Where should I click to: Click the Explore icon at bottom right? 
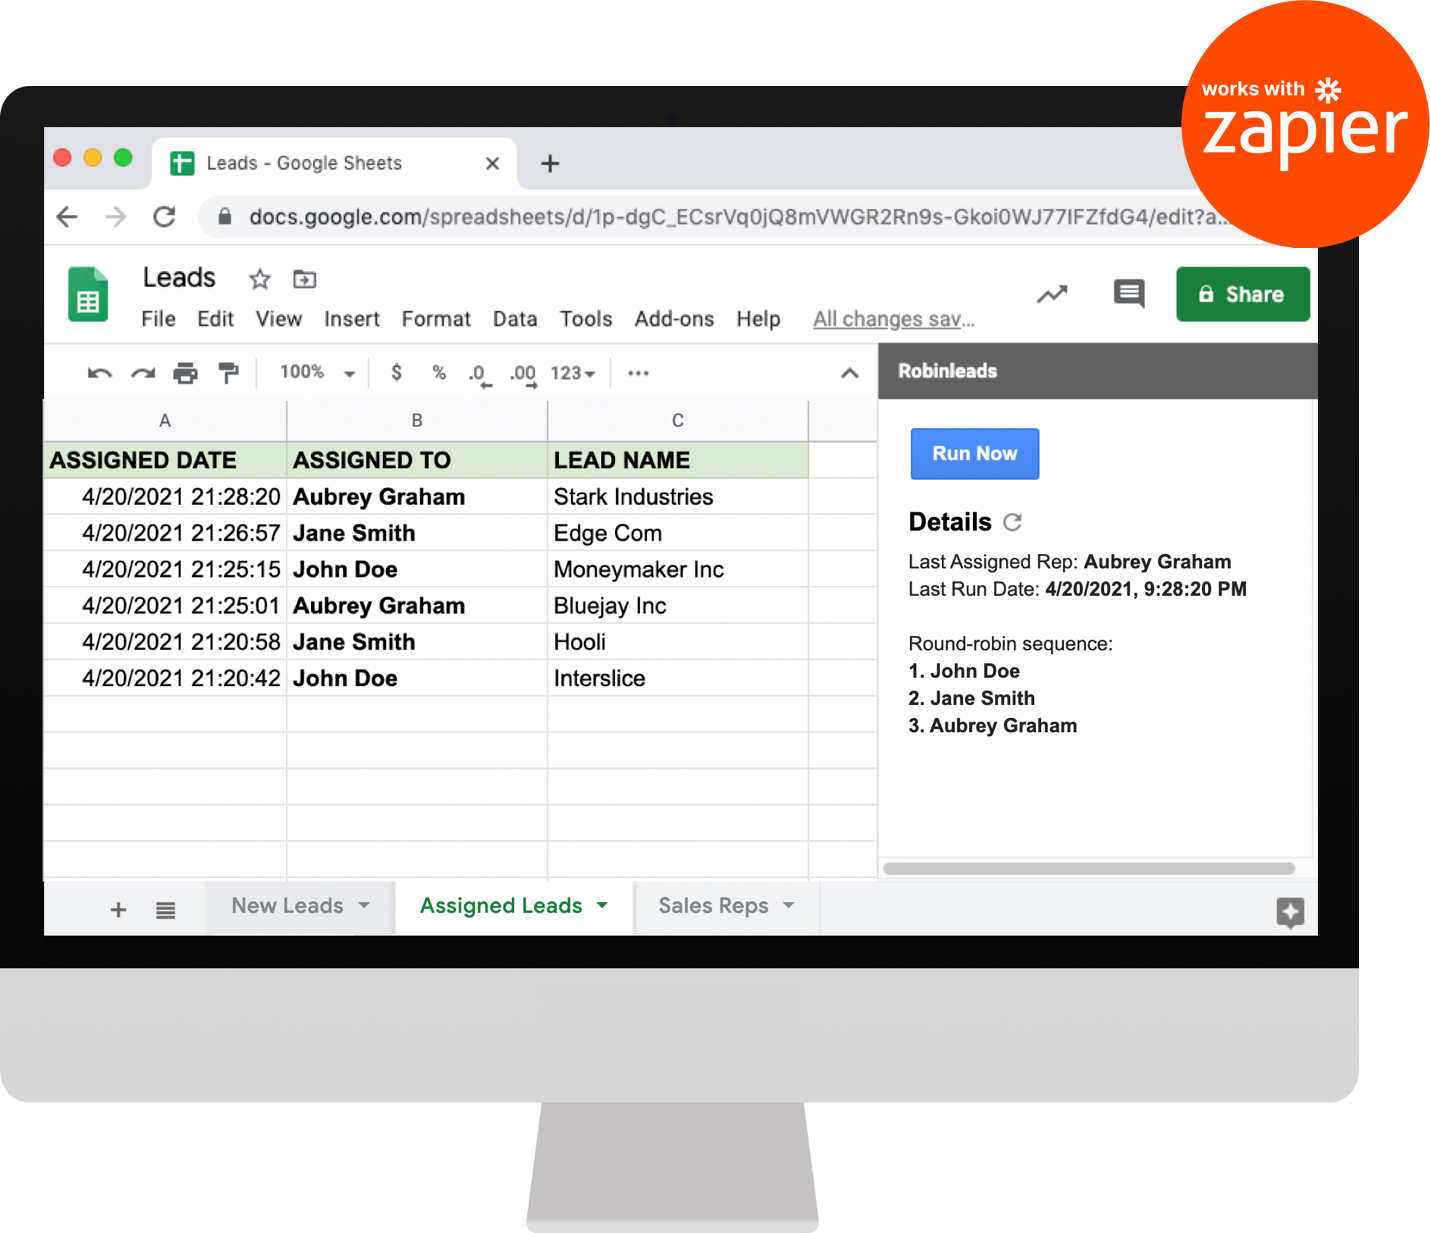1290,912
